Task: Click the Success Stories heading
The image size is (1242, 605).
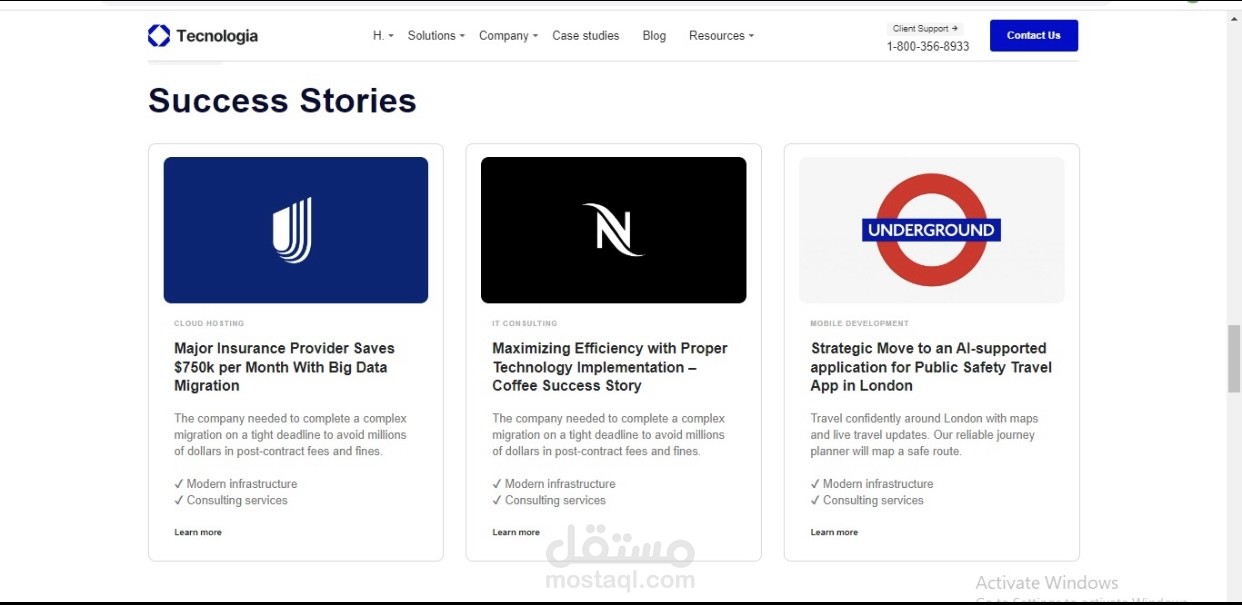Action: pos(282,101)
